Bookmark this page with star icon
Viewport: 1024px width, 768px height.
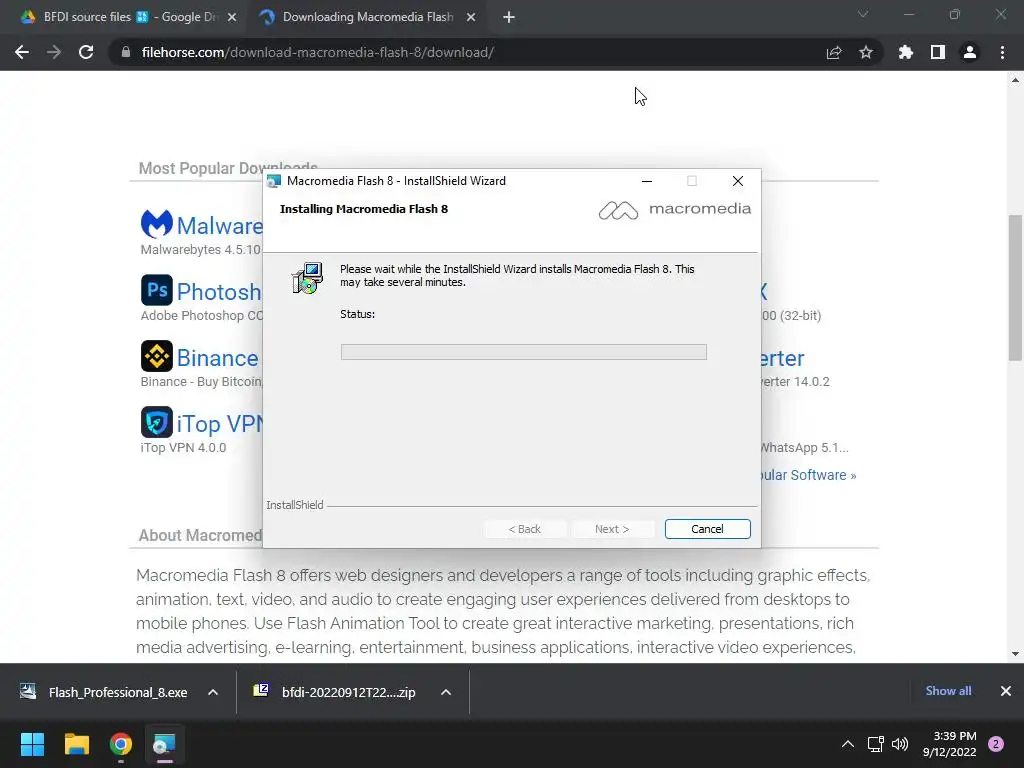click(x=866, y=52)
